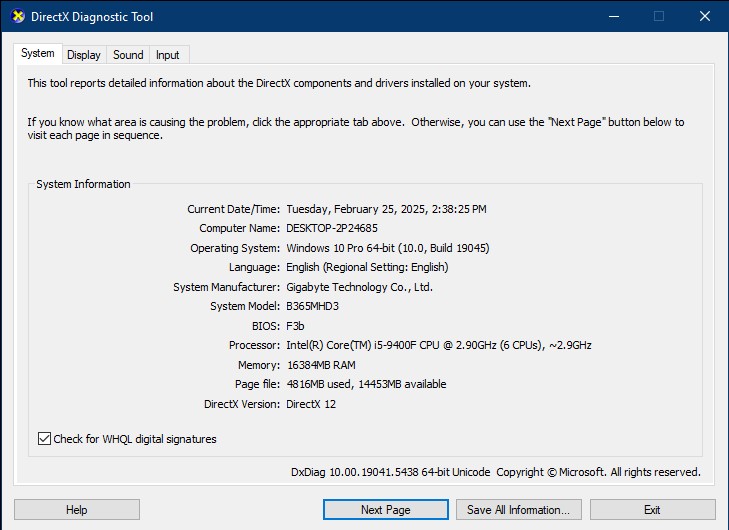Select the Input tab

(168, 55)
